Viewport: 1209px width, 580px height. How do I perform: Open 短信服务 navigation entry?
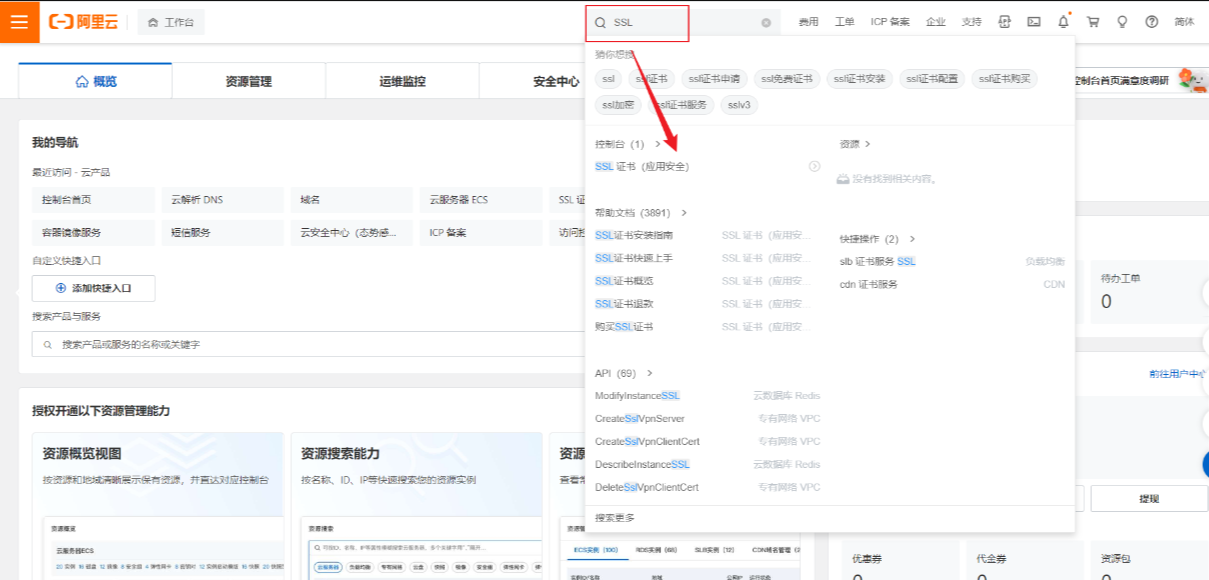pos(222,233)
